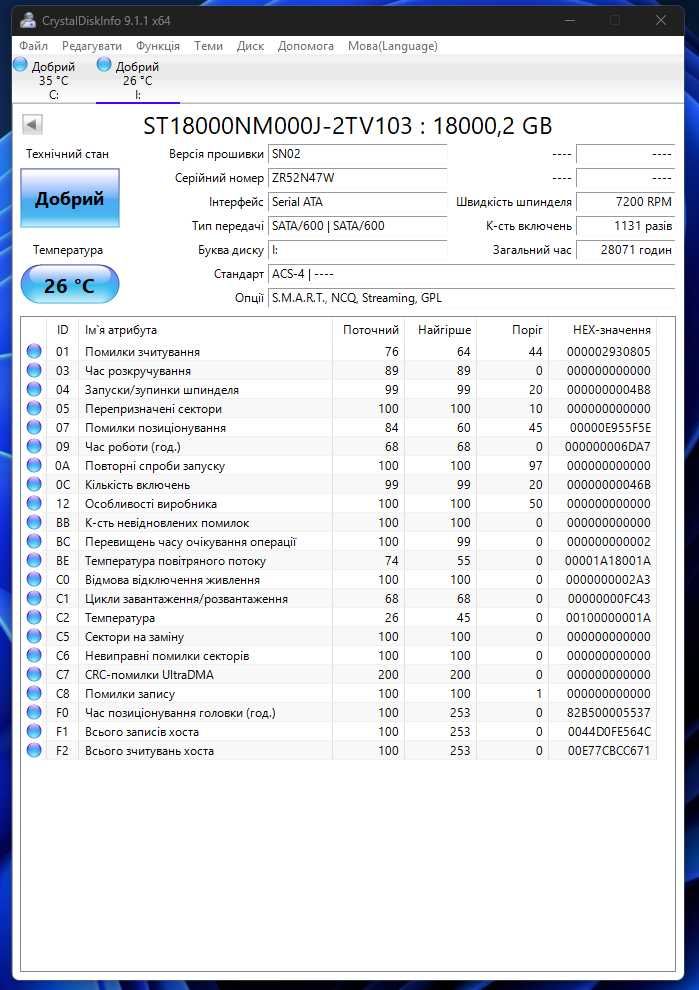Click status orb for C5 Сектори на заміну

(x=34, y=636)
